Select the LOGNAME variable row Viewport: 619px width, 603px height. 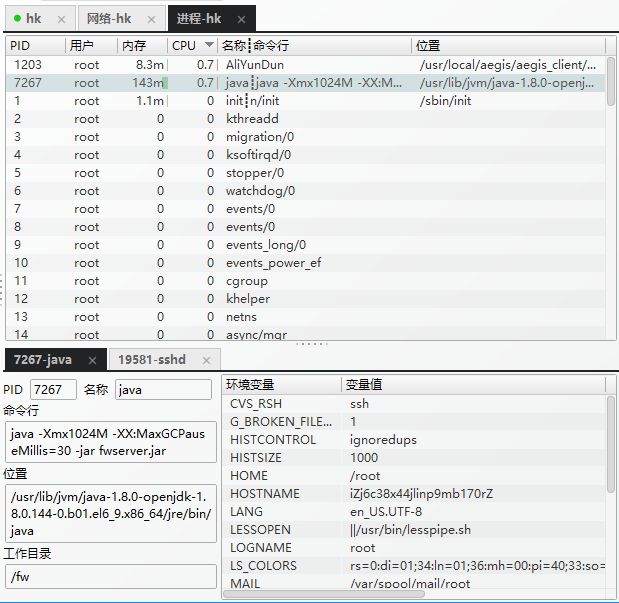point(415,548)
